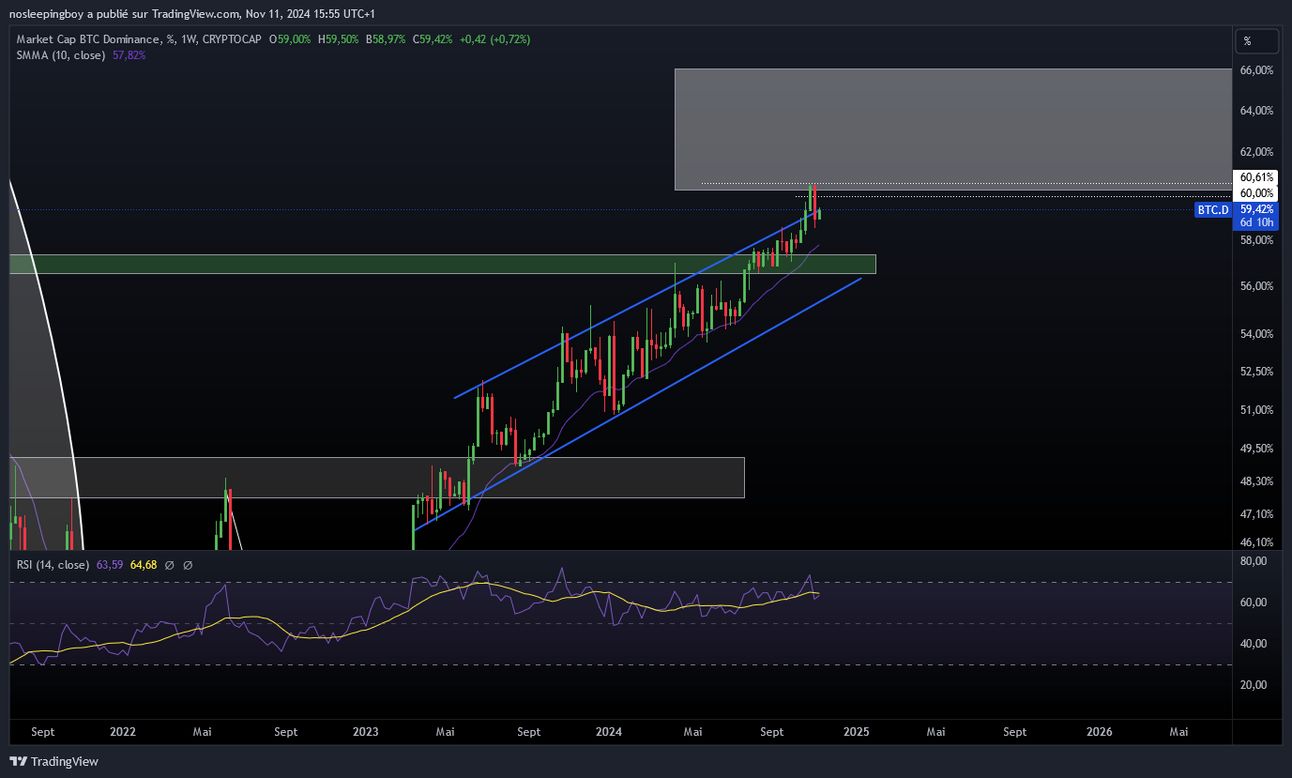The height and width of the screenshot is (778, 1292).
Task: Click the 2026 time axis label
Action: pos(1099,732)
